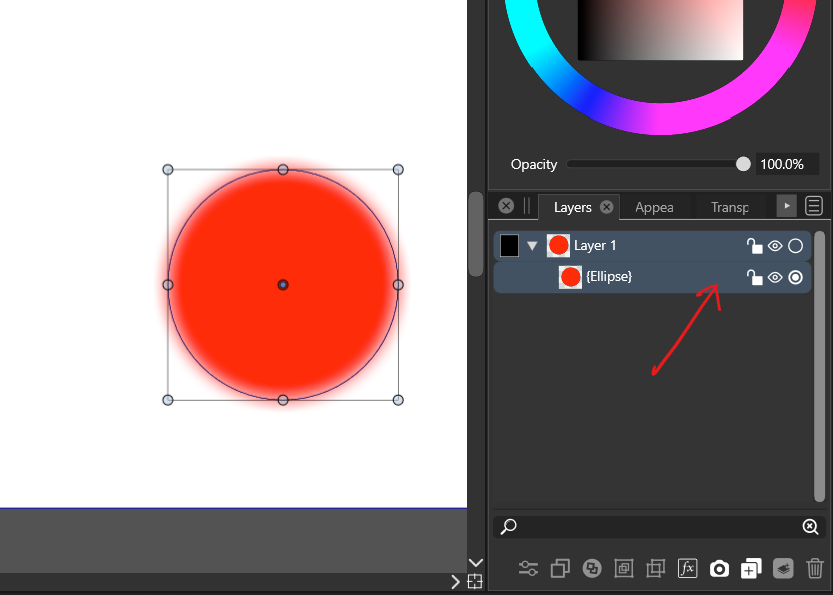Image resolution: width=833 pixels, height=595 pixels.
Task: Open layer options sliders icon
Action: (528, 569)
